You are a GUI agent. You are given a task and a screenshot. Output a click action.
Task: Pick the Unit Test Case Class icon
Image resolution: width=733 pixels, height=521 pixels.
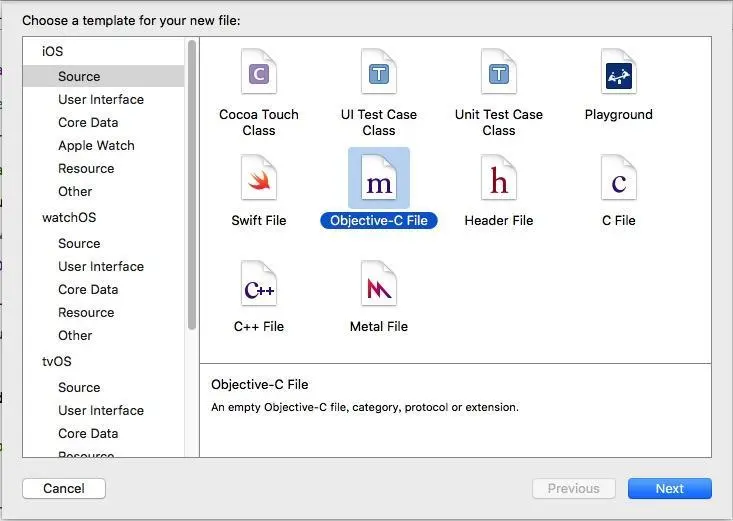point(499,73)
